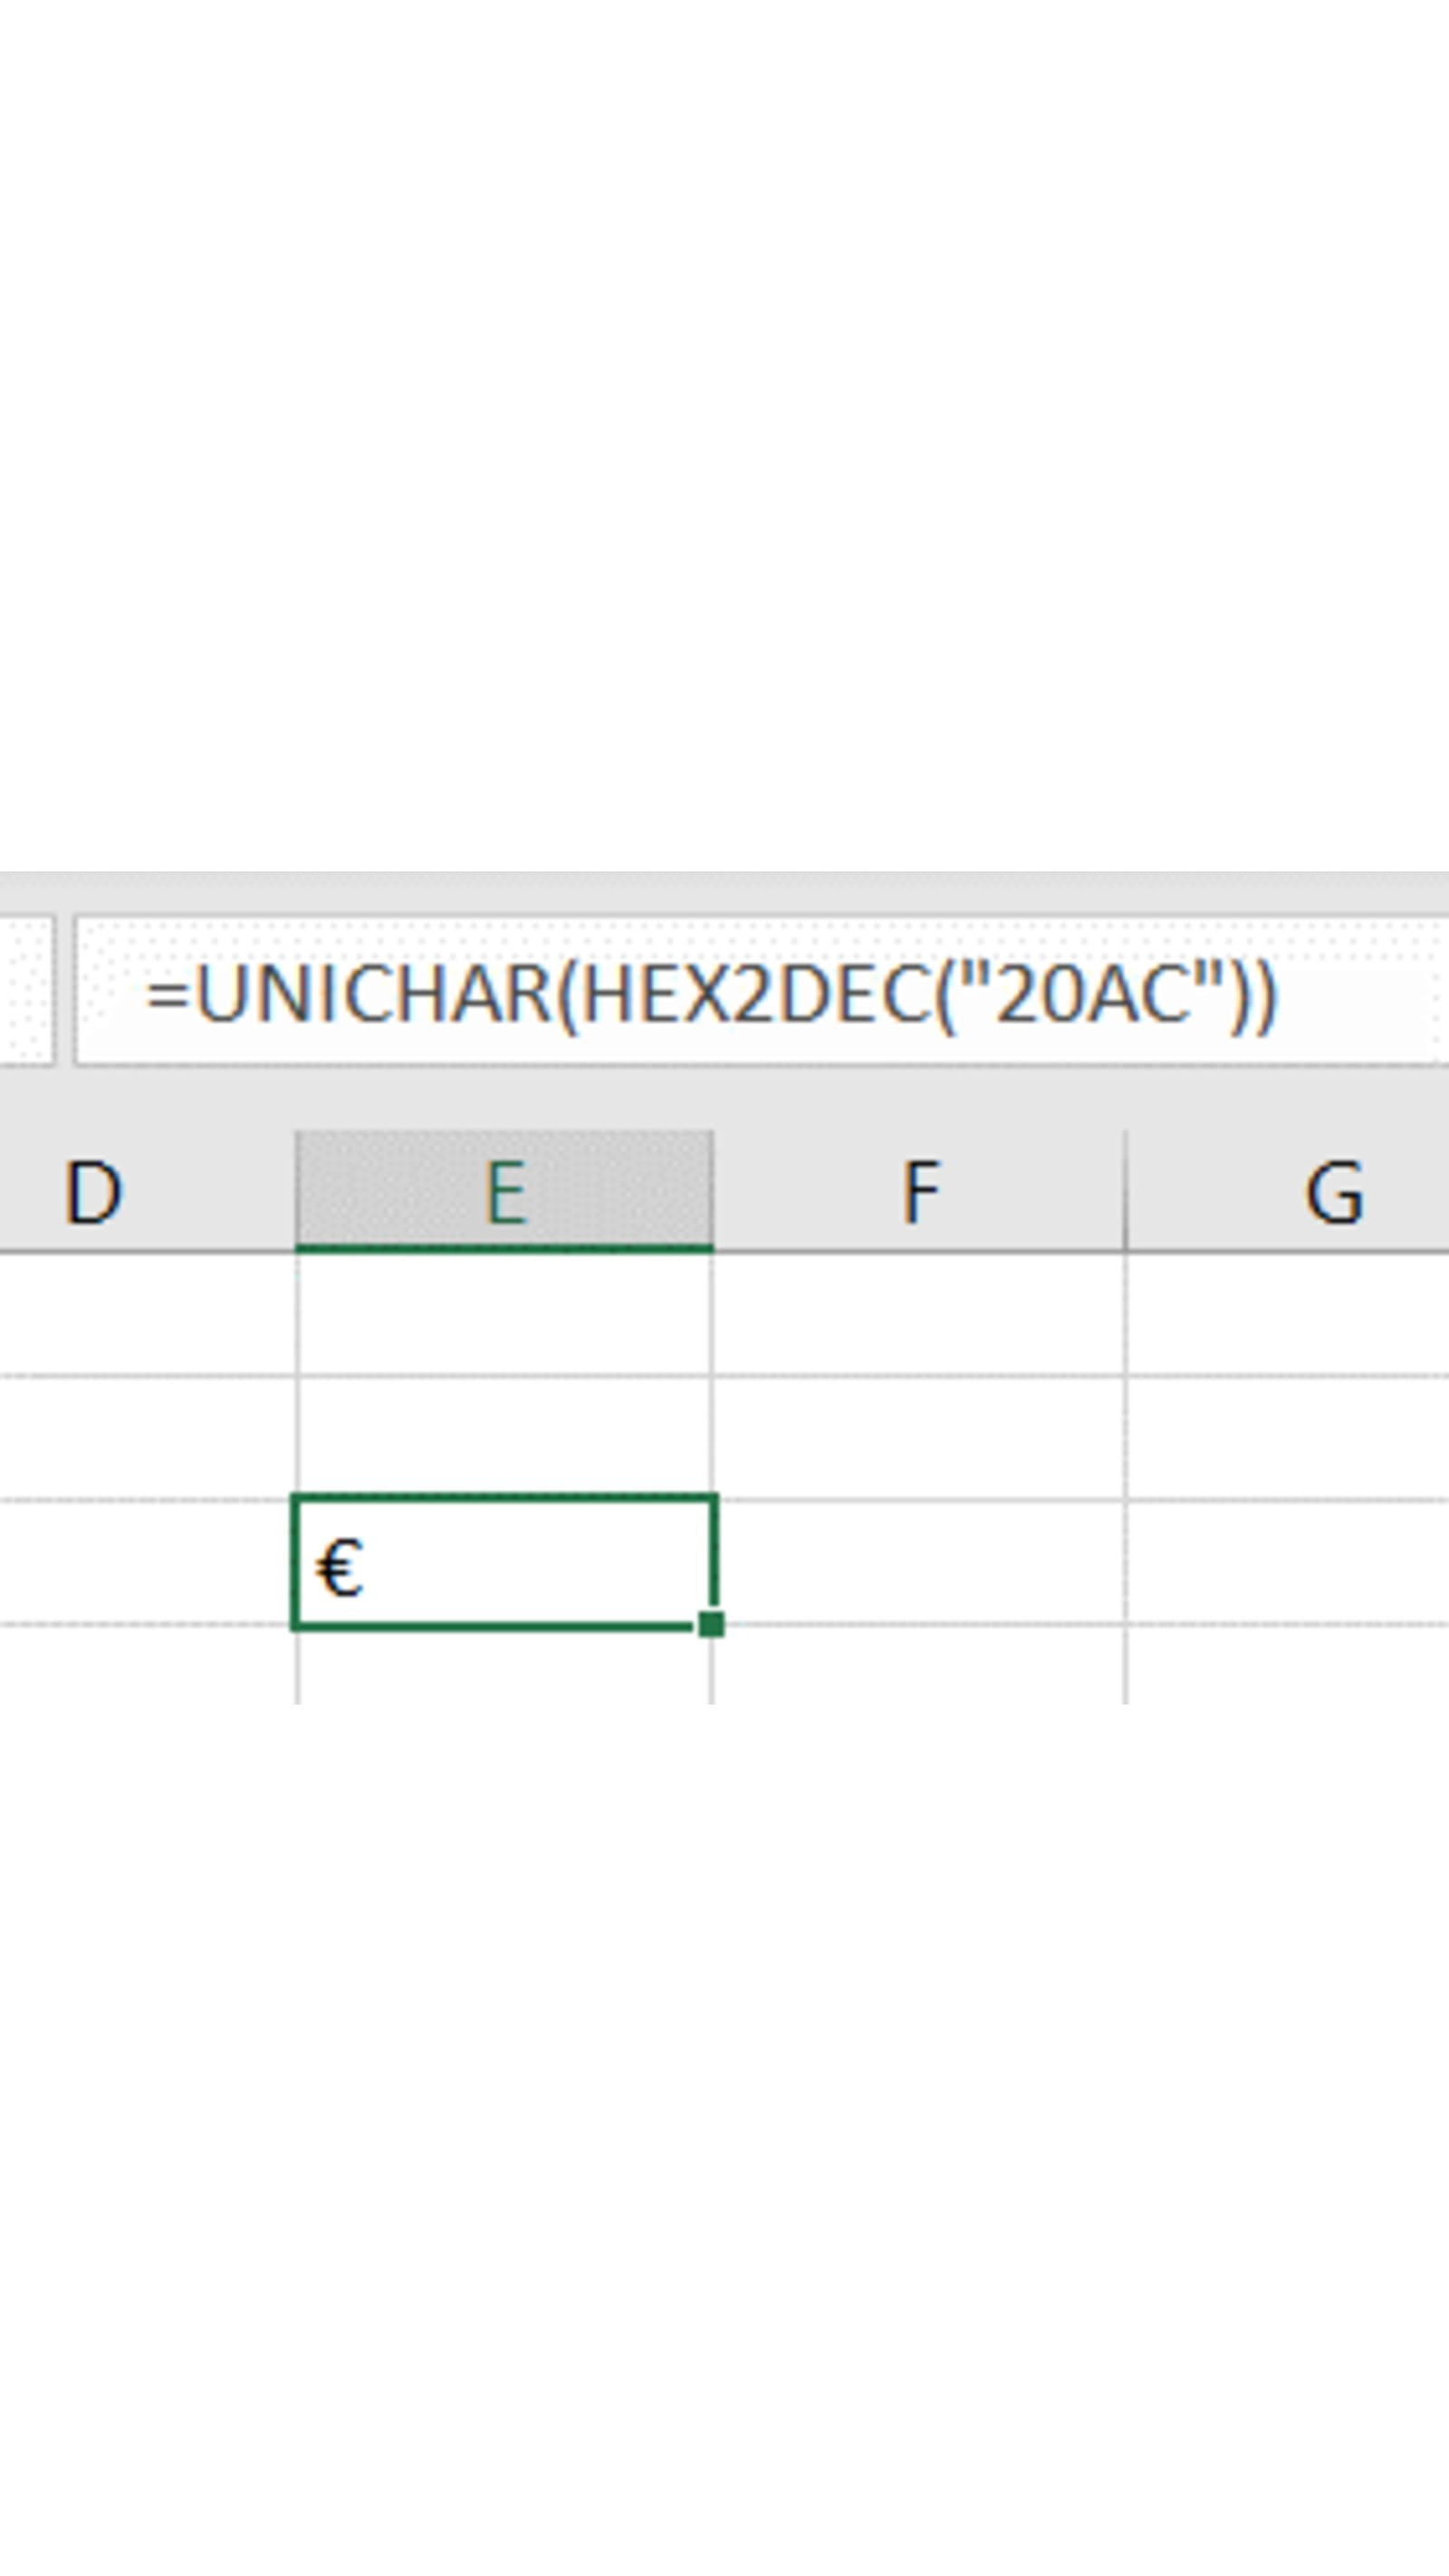Click the first visible cell under column E header

tap(504, 1314)
